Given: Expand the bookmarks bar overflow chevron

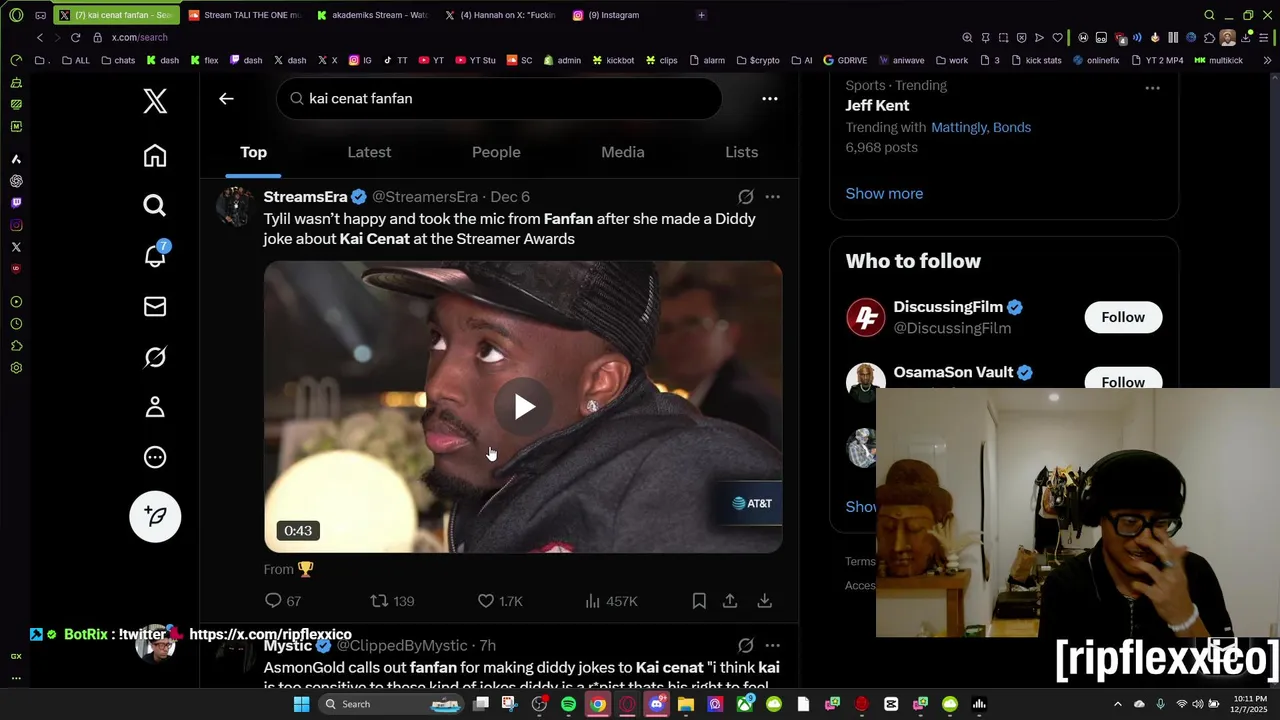Looking at the screenshot, I should click(1267, 60).
